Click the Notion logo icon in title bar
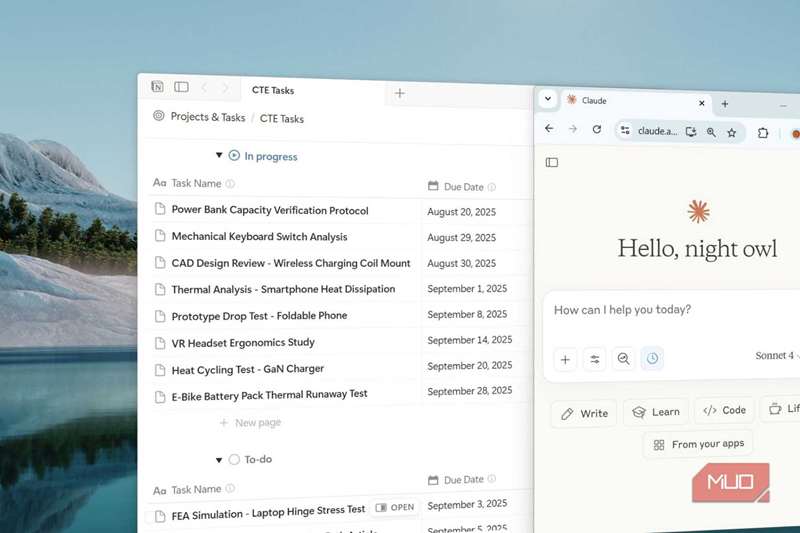 pyautogui.click(x=158, y=87)
